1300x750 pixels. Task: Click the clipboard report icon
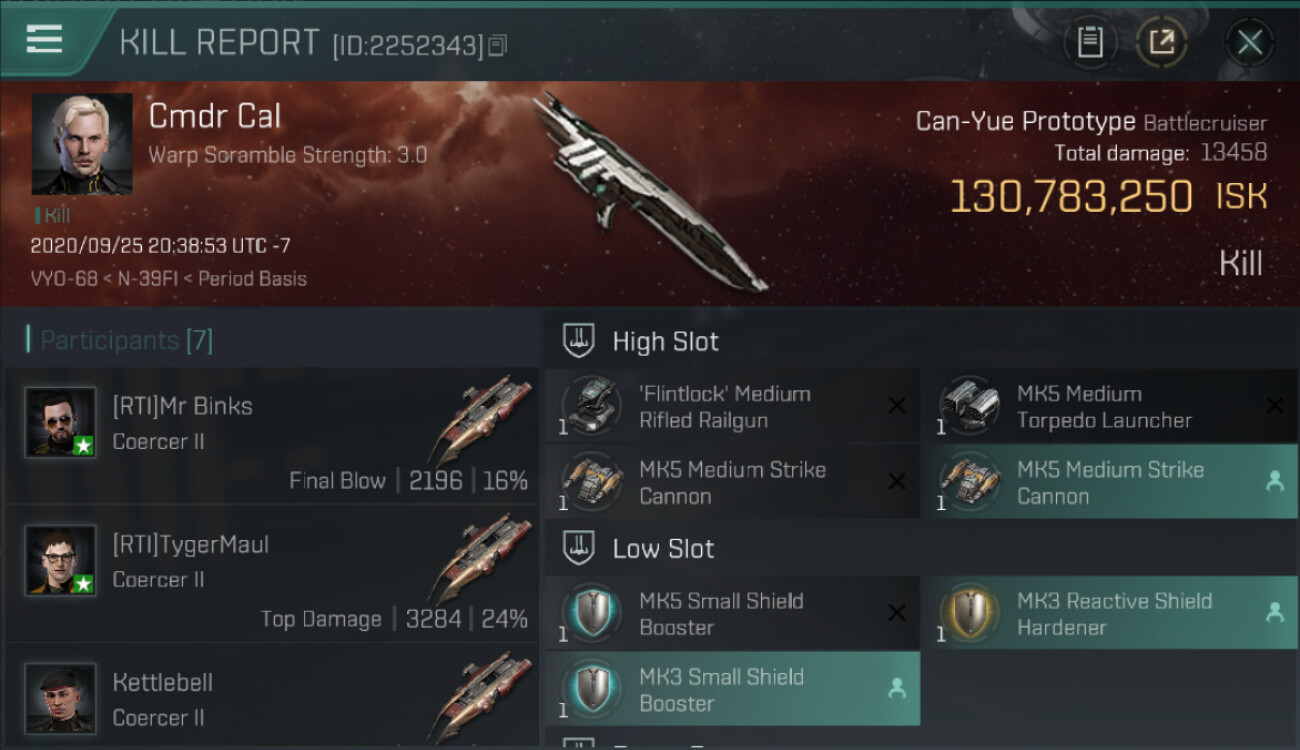click(x=1090, y=43)
